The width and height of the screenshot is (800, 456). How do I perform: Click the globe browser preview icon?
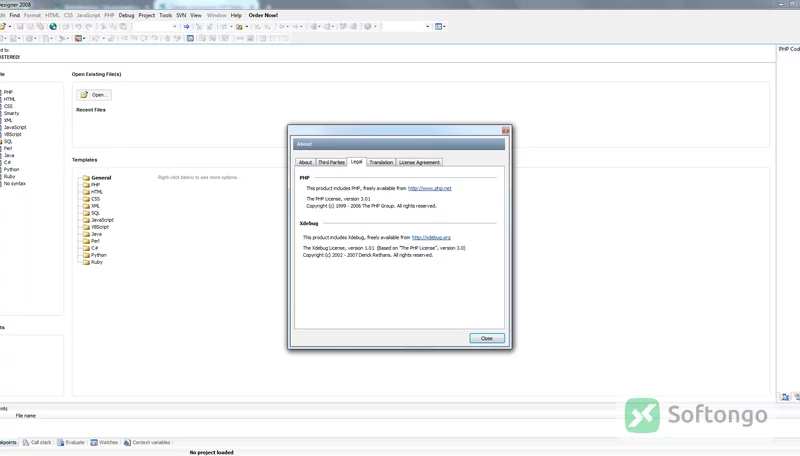[53, 27]
